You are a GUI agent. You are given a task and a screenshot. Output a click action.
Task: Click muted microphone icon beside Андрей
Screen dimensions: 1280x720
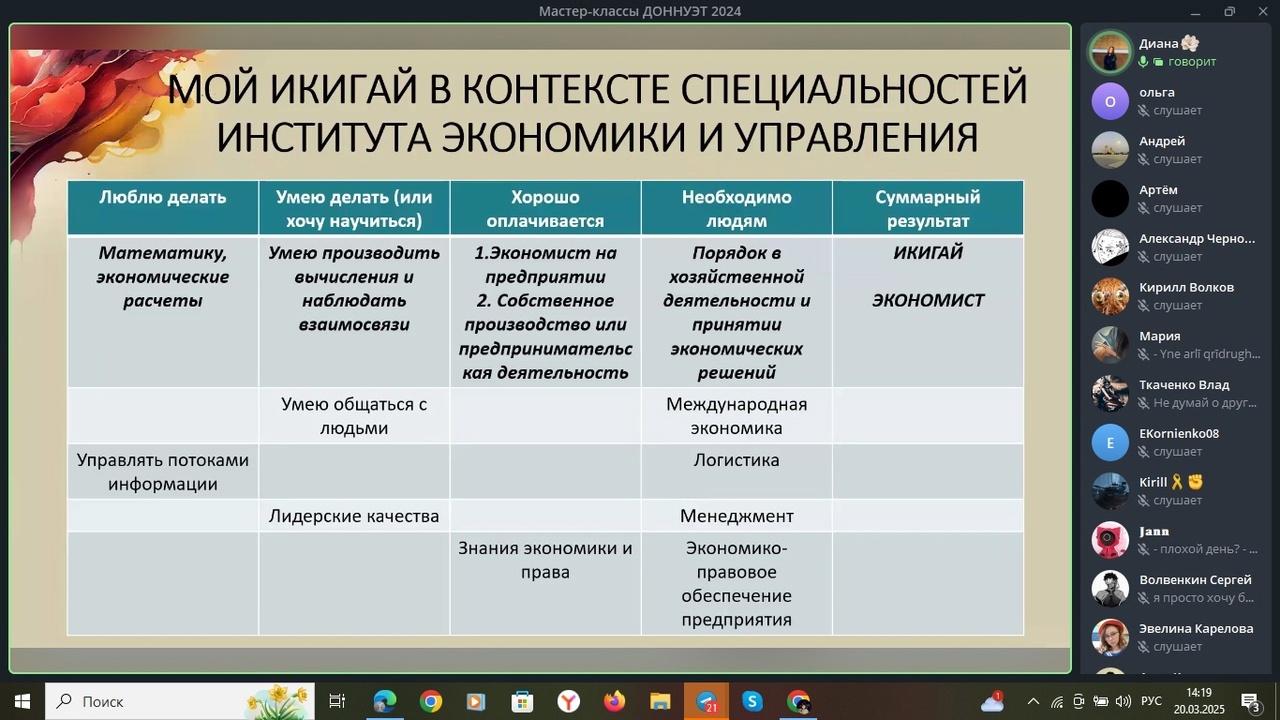(1144, 160)
